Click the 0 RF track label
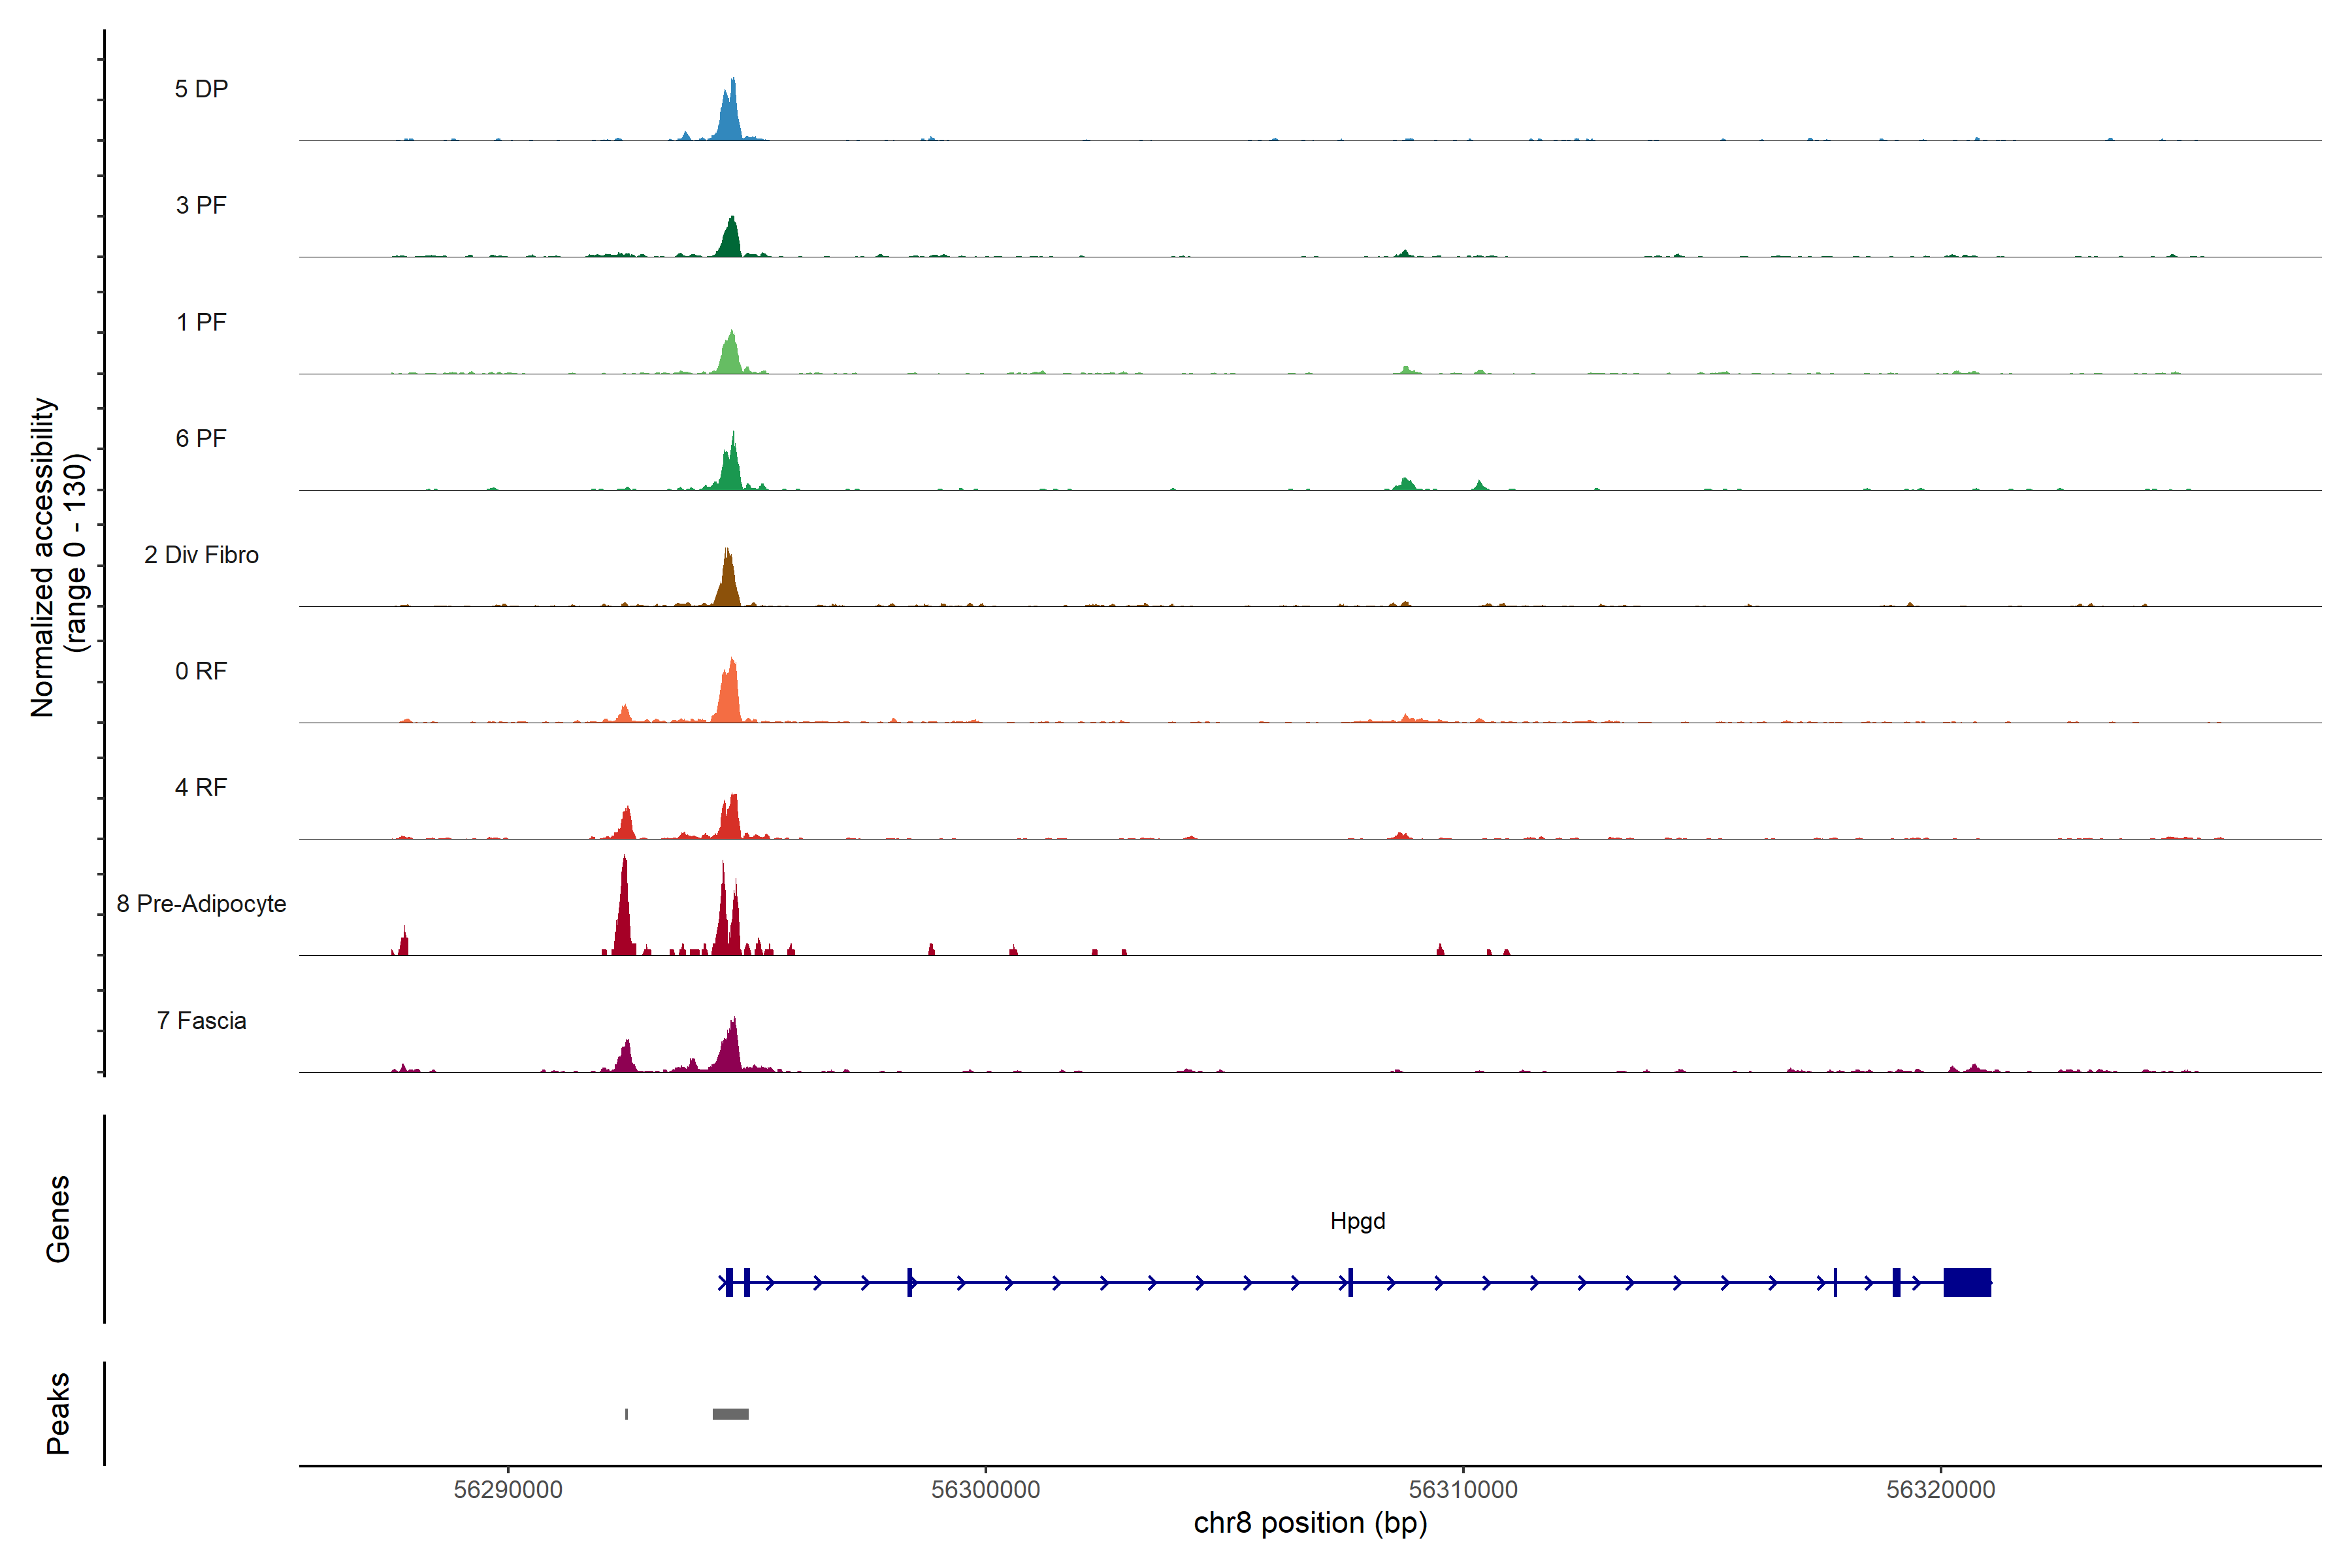Viewport: 2352px width, 1568px height. [201, 671]
